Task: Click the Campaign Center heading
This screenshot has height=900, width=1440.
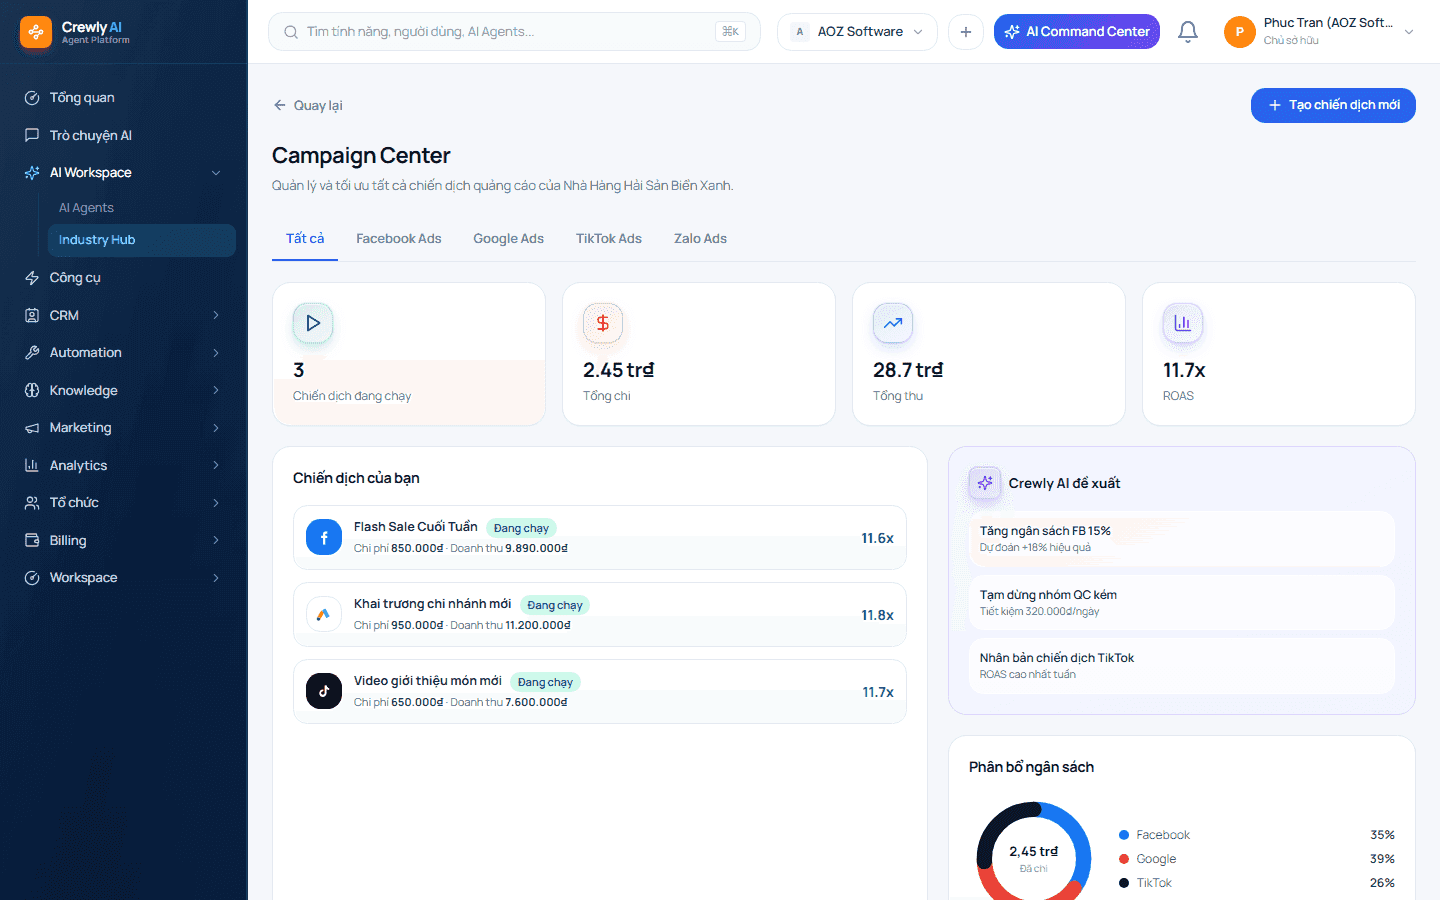Action: [x=361, y=156]
